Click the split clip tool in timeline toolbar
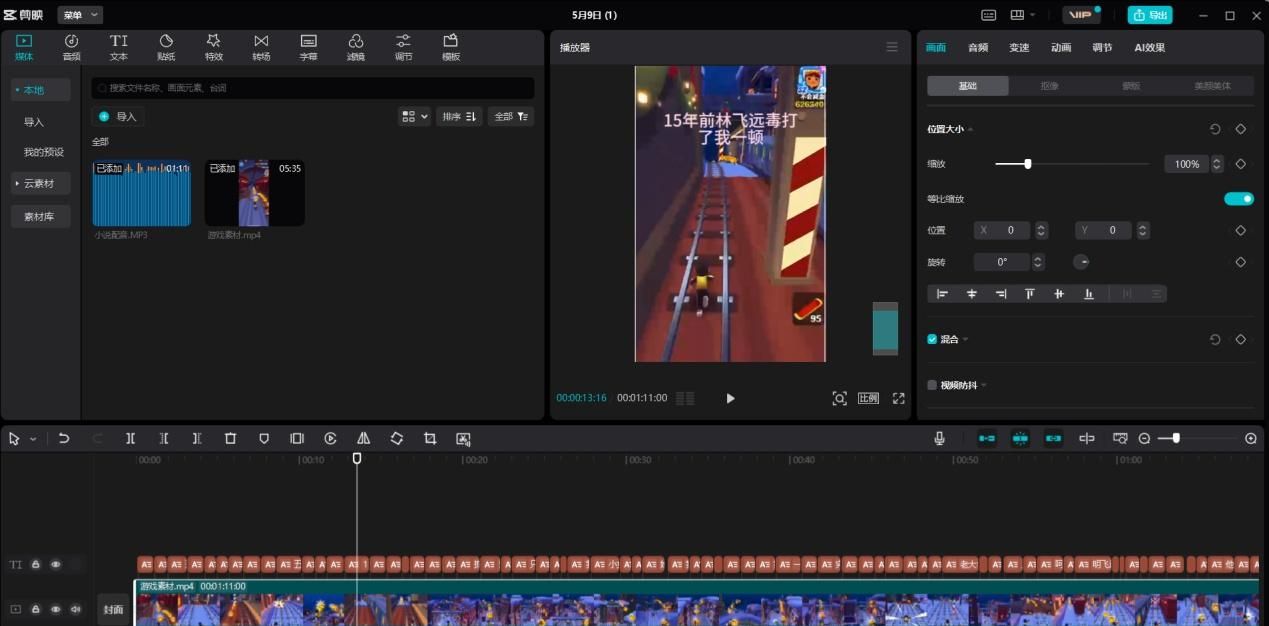The width and height of the screenshot is (1269, 626). pos(130,439)
